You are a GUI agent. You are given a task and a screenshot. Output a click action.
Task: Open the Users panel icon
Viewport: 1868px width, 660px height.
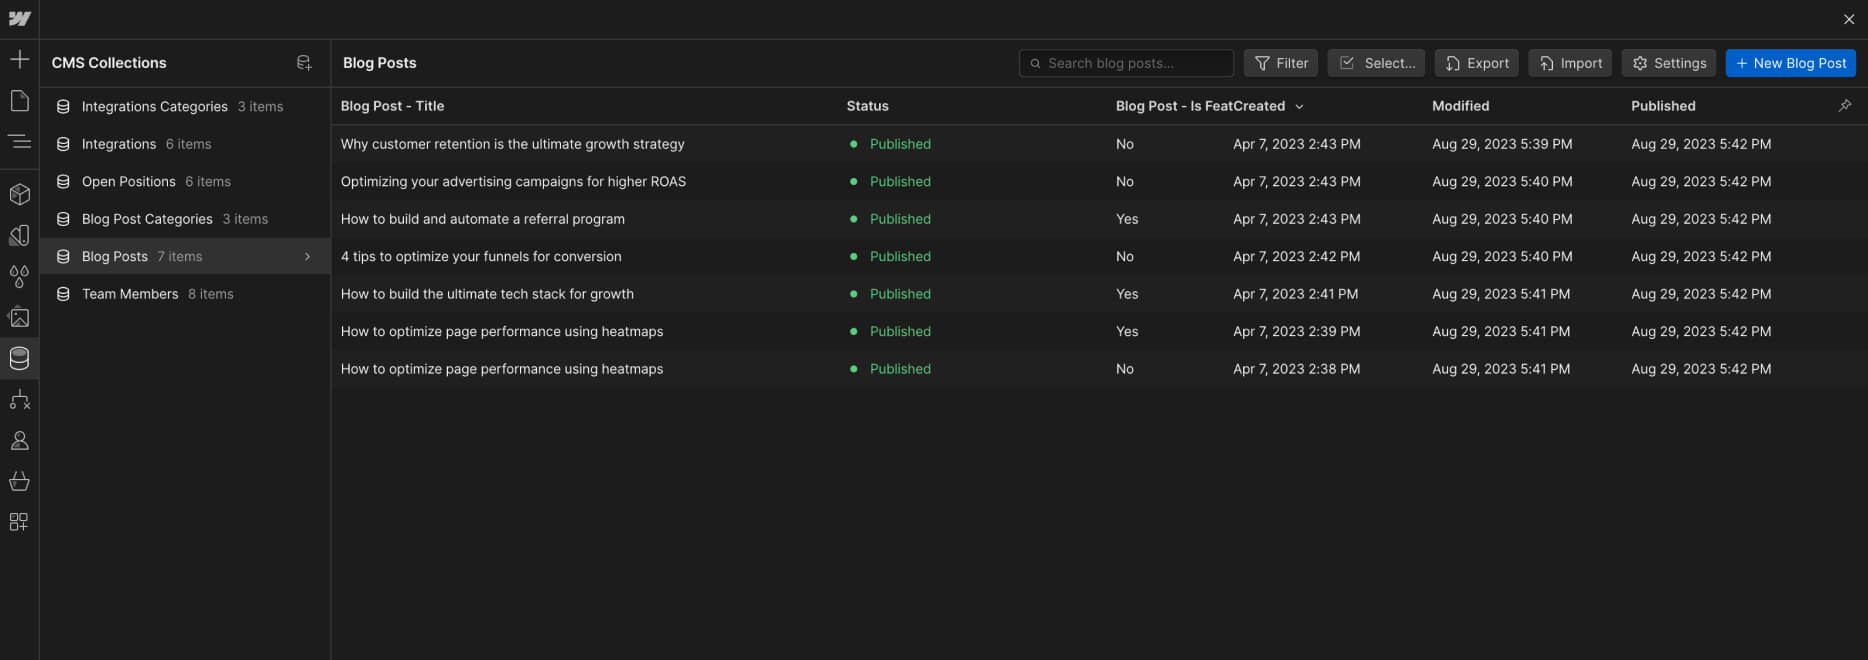19,440
